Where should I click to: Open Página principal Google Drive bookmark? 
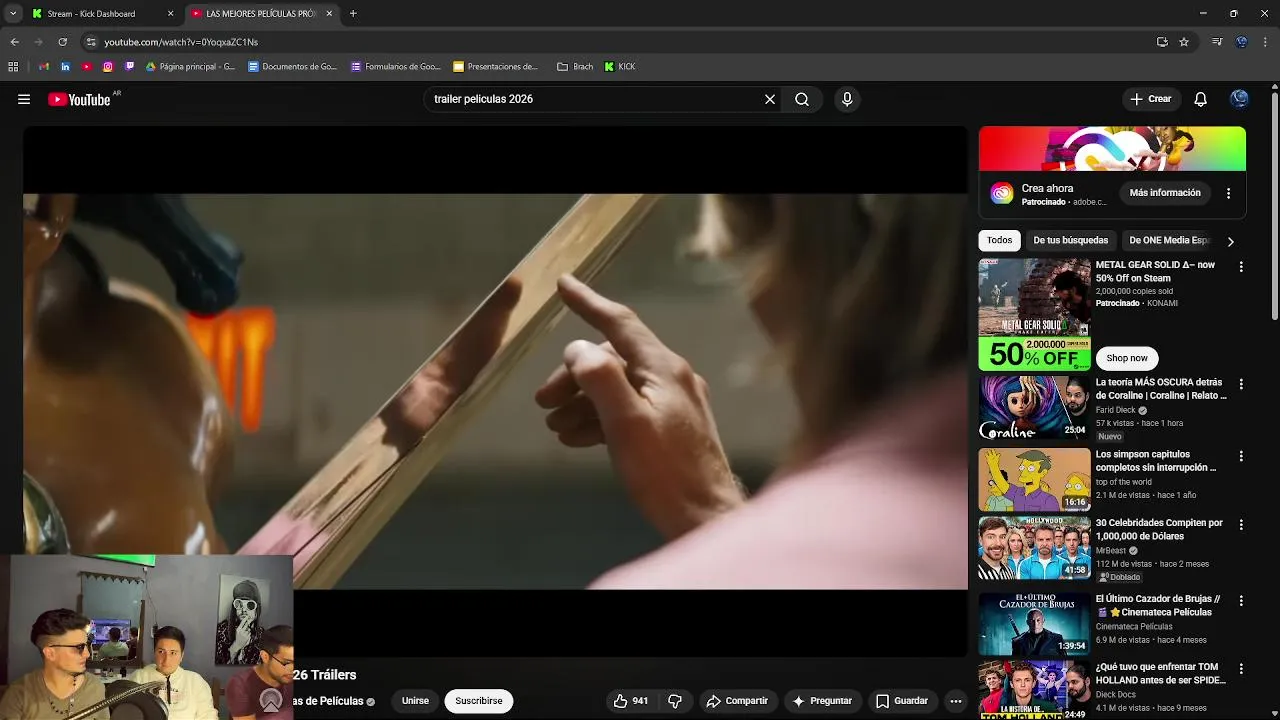(190, 67)
